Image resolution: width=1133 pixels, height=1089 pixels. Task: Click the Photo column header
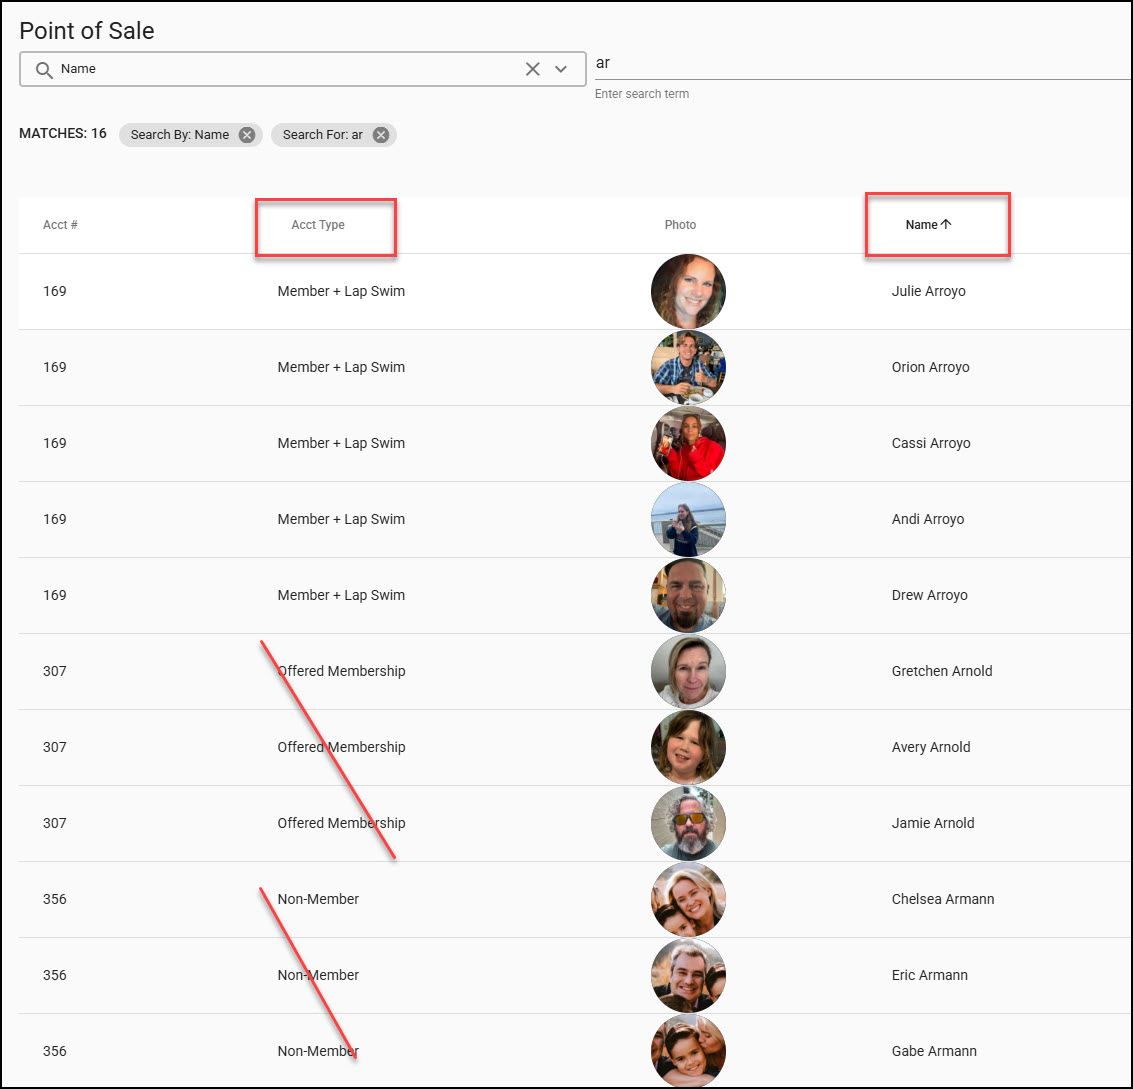(680, 225)
